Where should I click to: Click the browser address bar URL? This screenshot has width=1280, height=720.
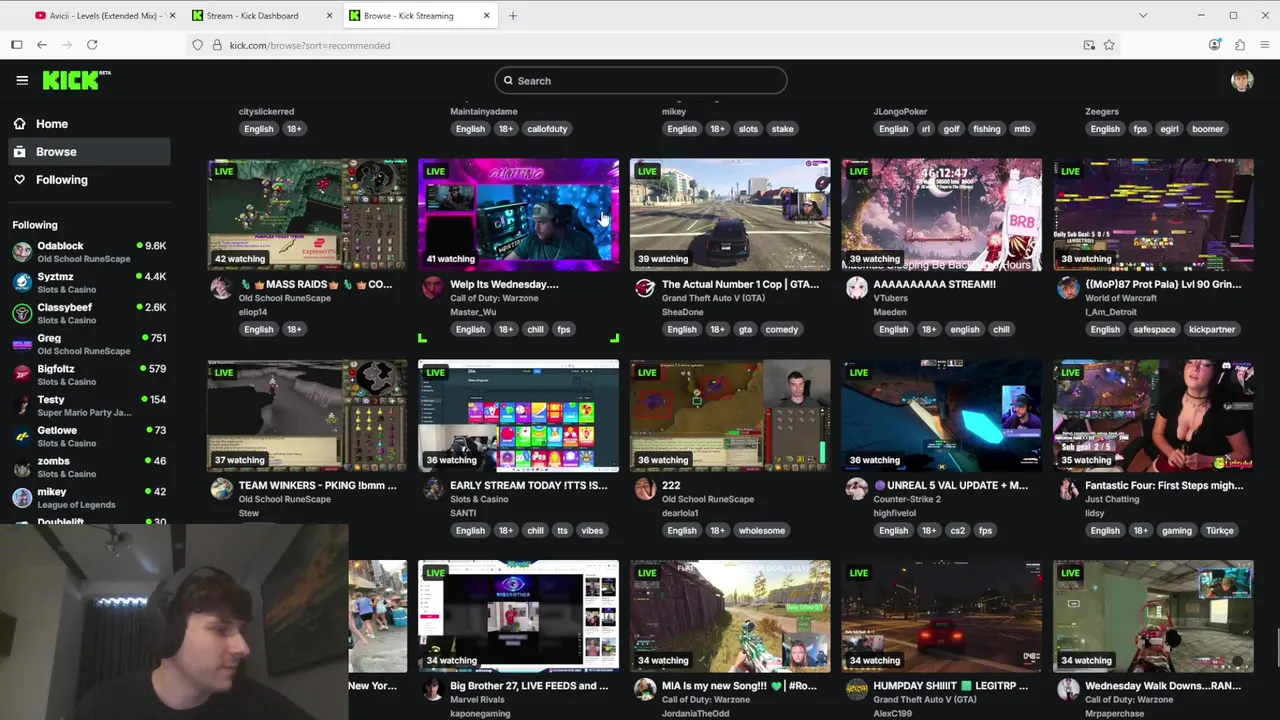coord(309,45)
